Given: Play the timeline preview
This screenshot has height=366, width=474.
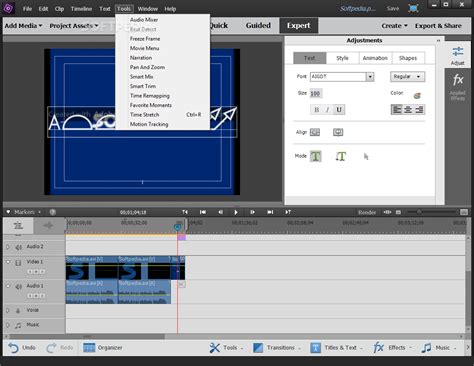Looking at the screenshot, I should (236, 212).
